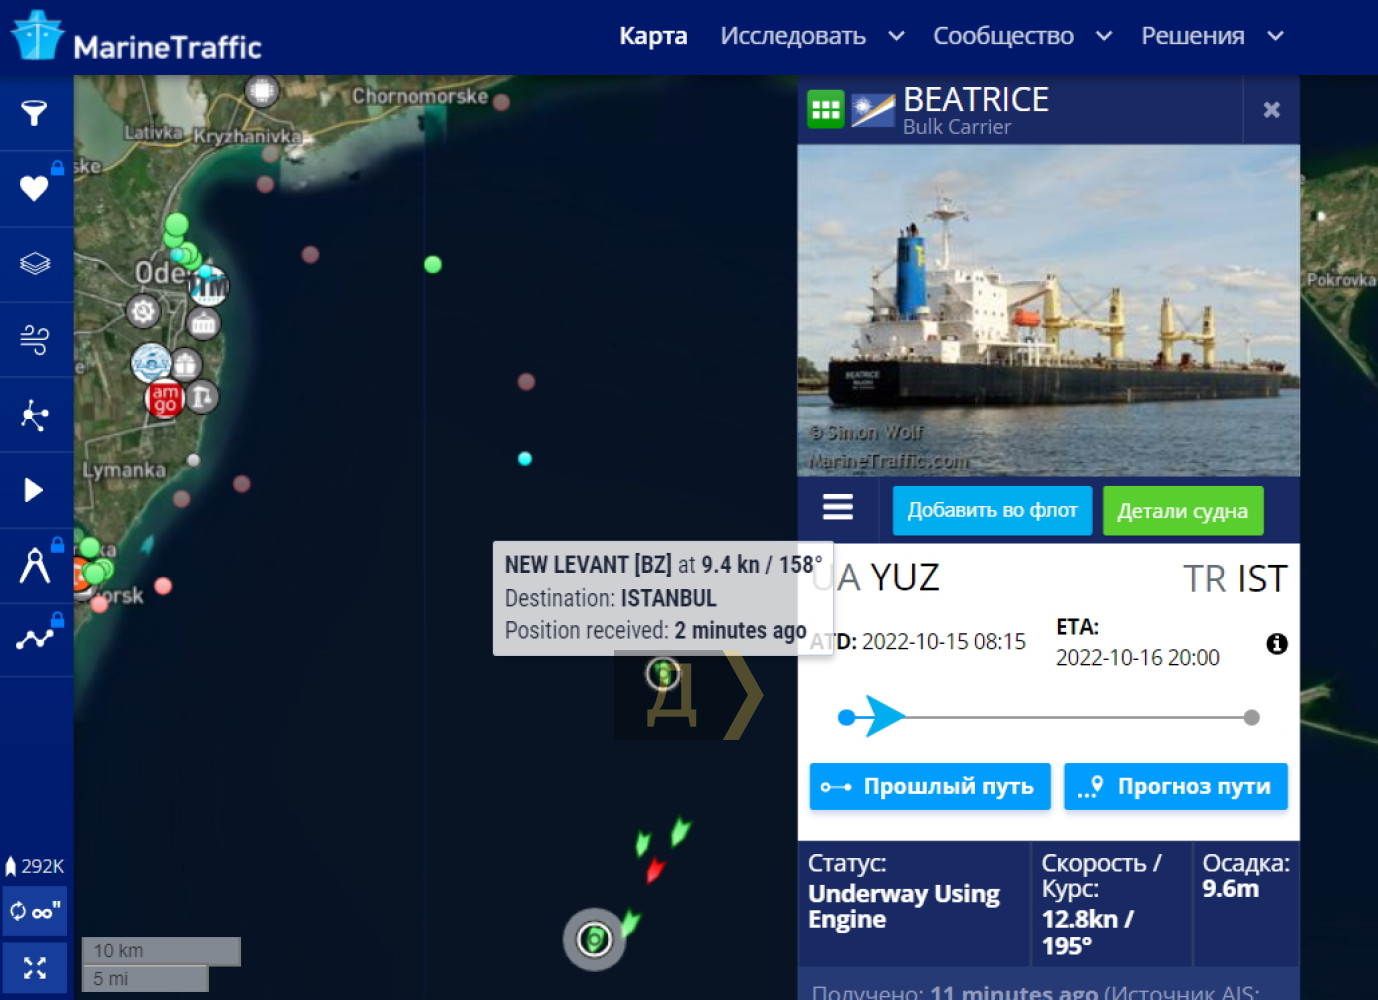Screen dimensions: 1378x1000
Task: Click the Детали судна button
Action: pyautogui.click(x=1183, y=511)
